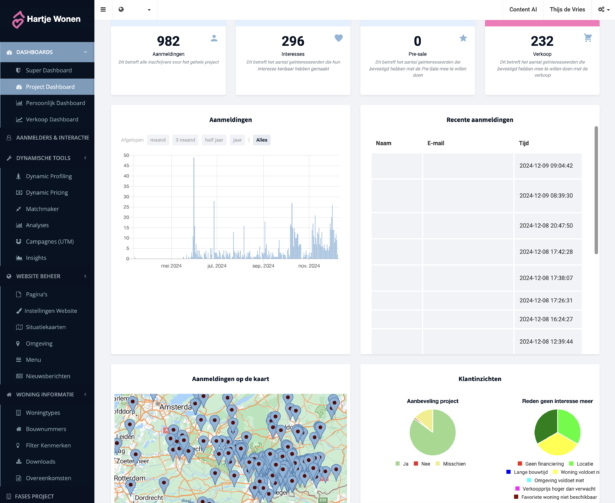The width and height of the screenshot is (615, 503).
Task: Select Project Dashboard
Action: pos(47,87)
